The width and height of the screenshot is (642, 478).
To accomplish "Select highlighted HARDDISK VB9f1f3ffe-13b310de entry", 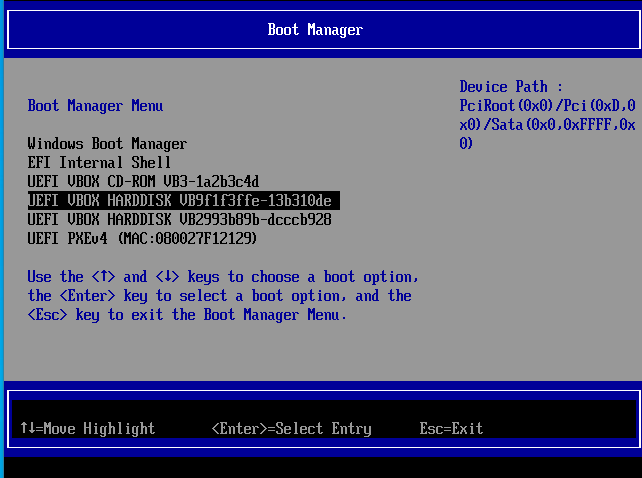I will tap(183, 200).
